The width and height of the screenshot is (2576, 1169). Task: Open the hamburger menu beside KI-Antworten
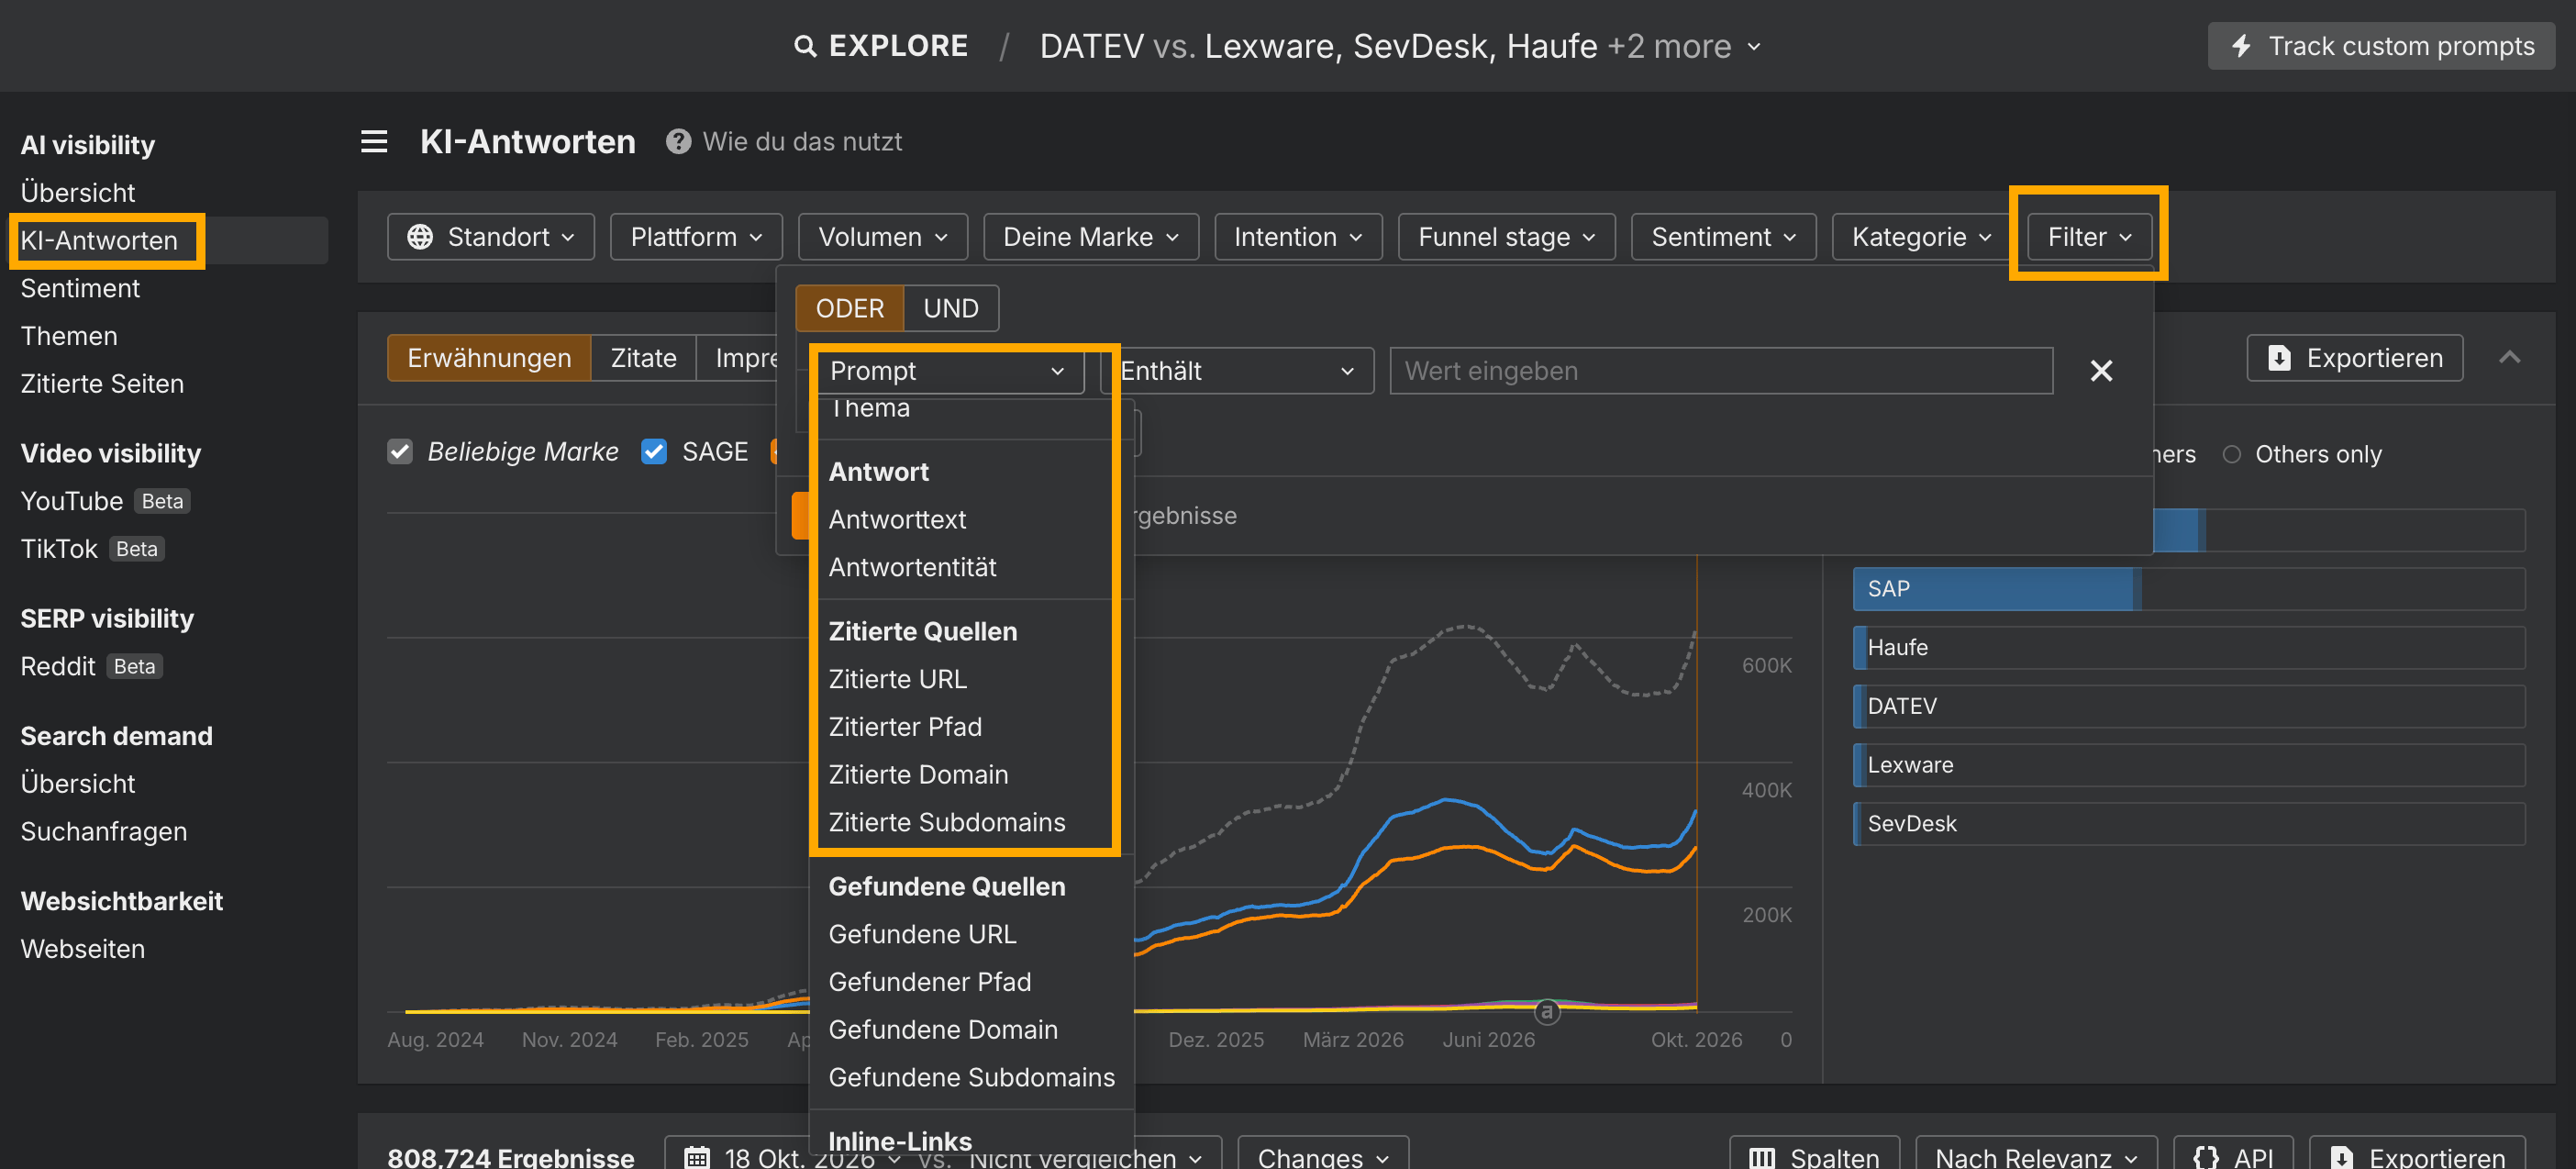pyautogui.click(x=374, y=142)
